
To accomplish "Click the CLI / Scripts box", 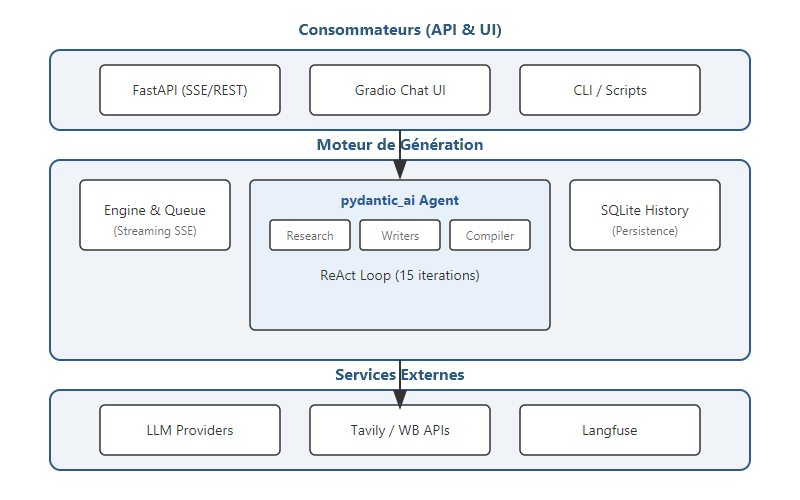I will click(x=610, y=90).
